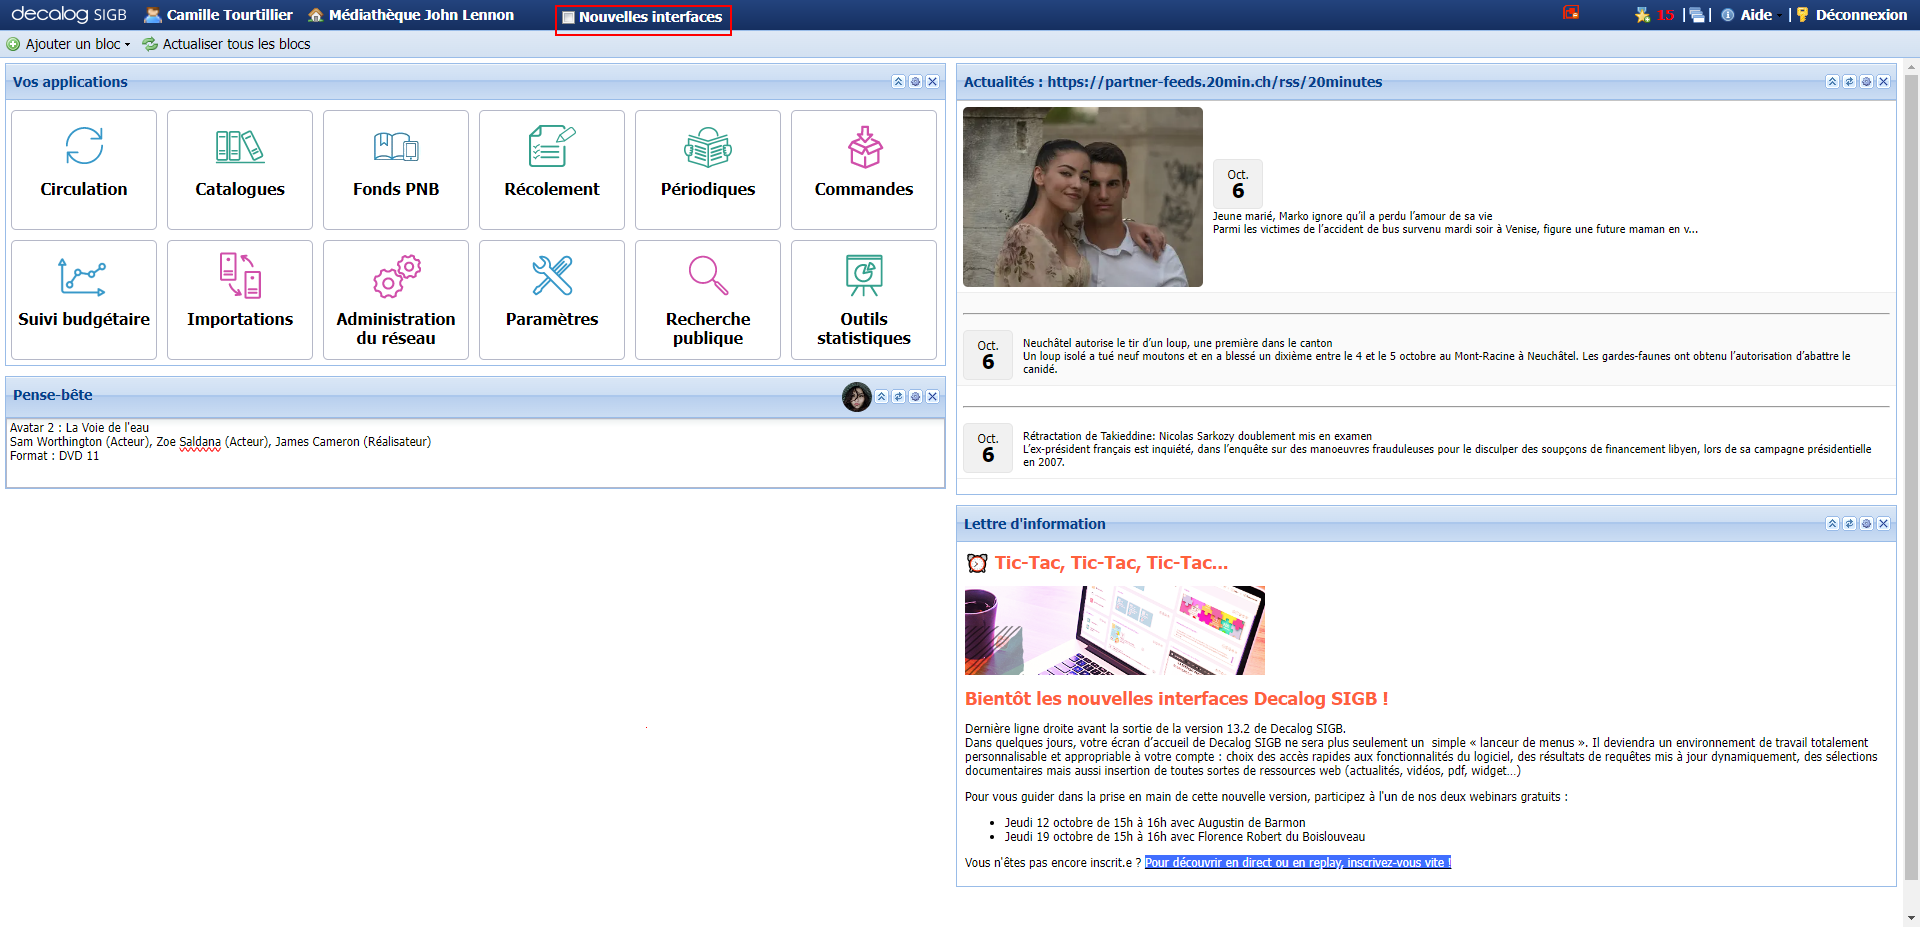
Task: Open the Paramètres application
Action: [552, 300]
